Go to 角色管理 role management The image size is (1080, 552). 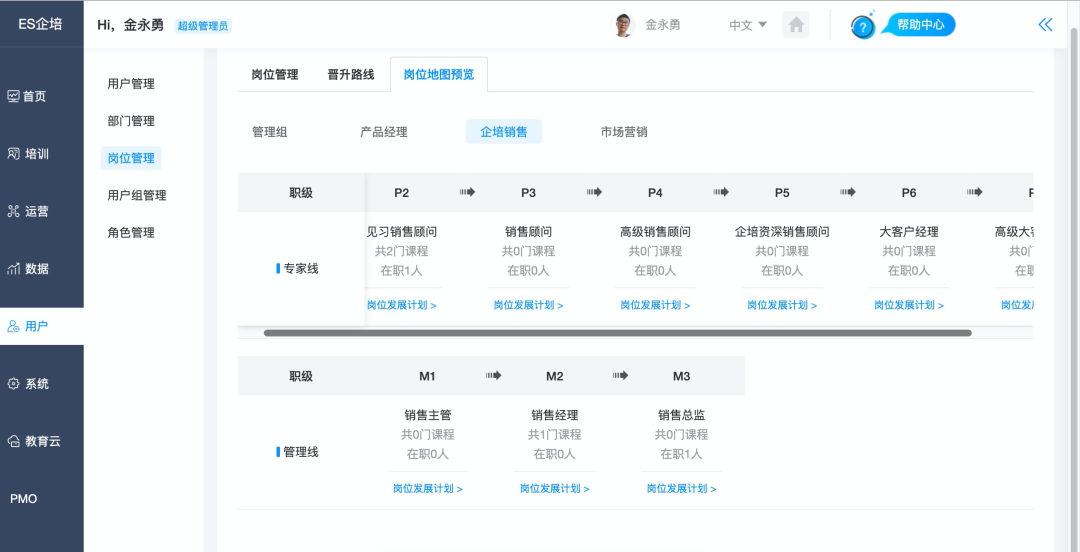click(131, 232)
